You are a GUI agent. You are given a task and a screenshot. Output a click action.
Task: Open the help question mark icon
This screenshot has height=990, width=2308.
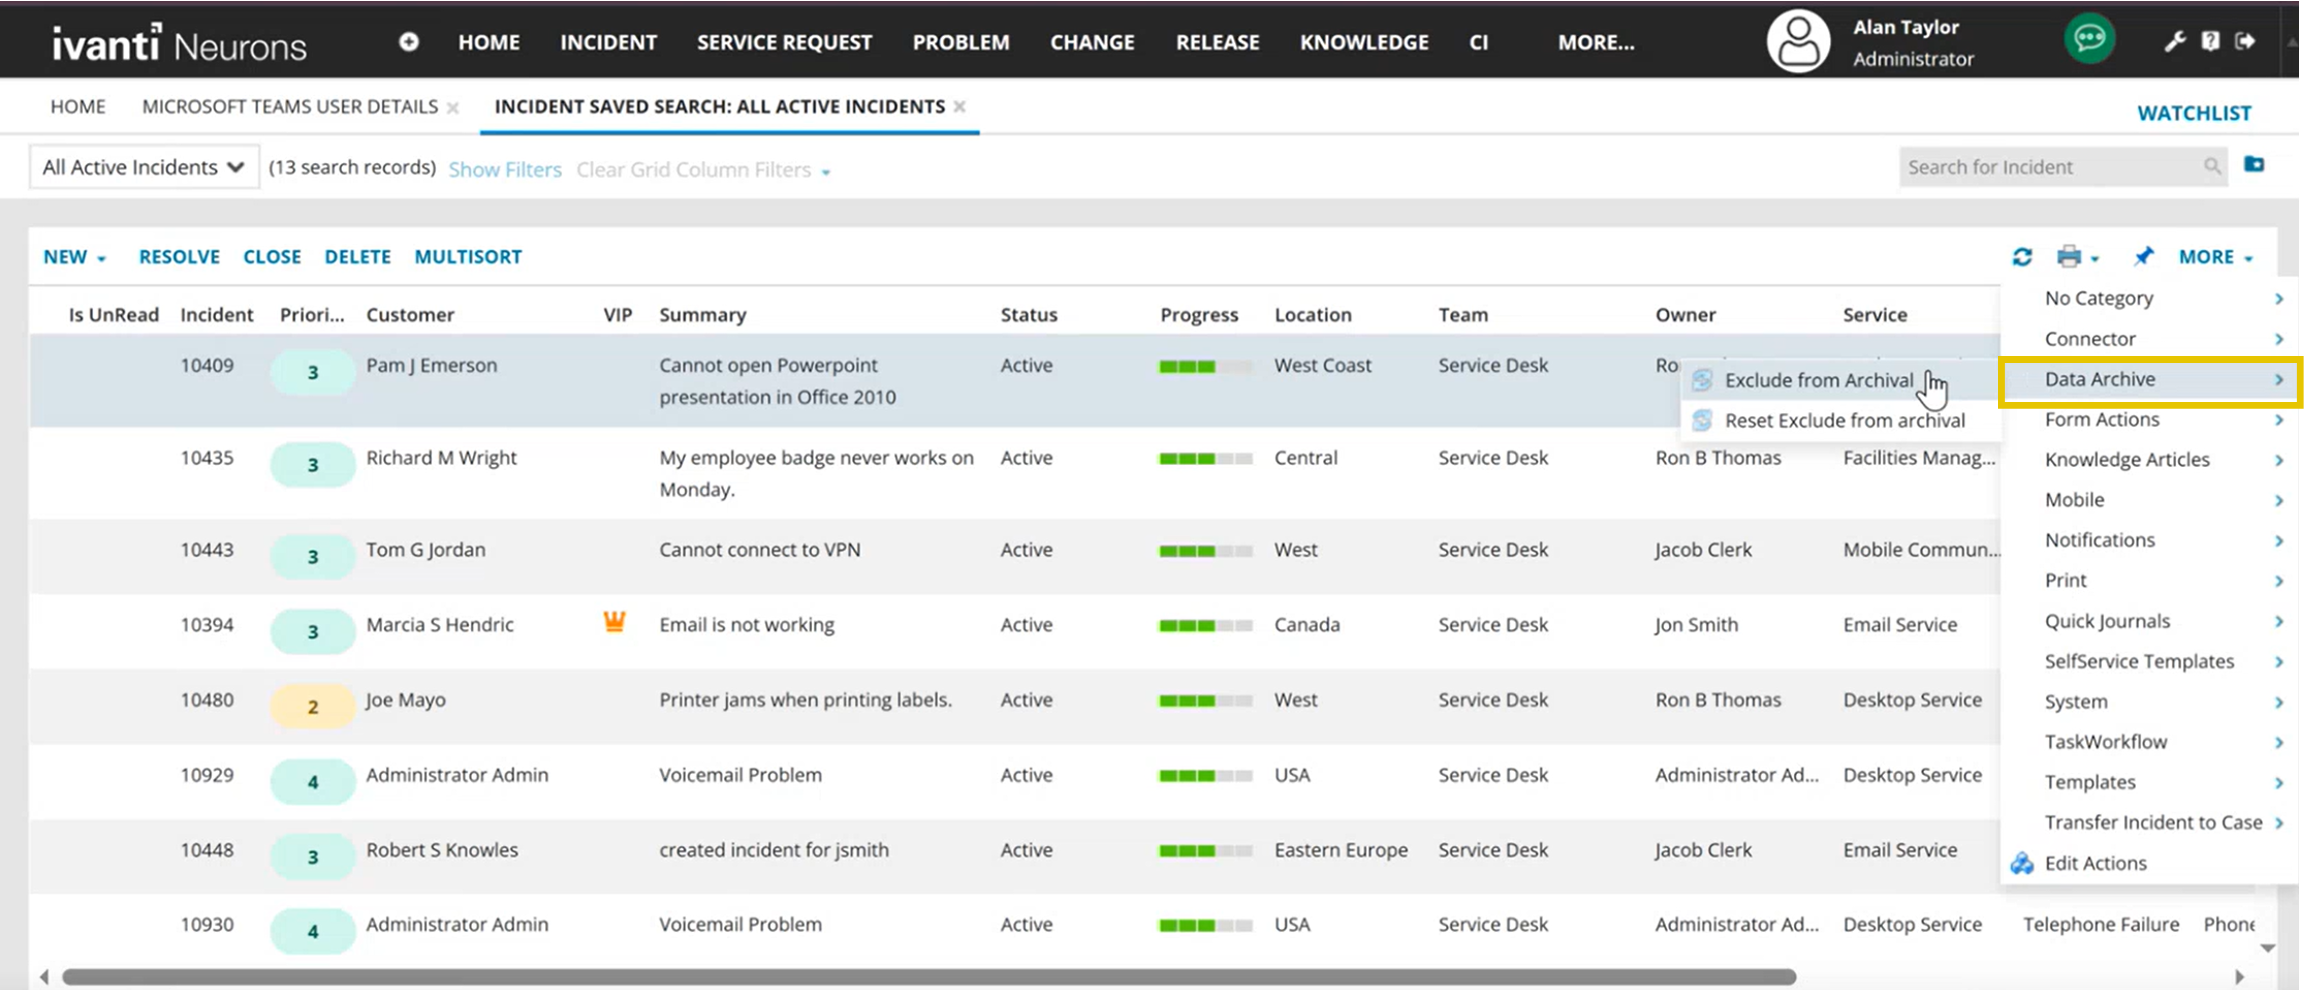2210,41
